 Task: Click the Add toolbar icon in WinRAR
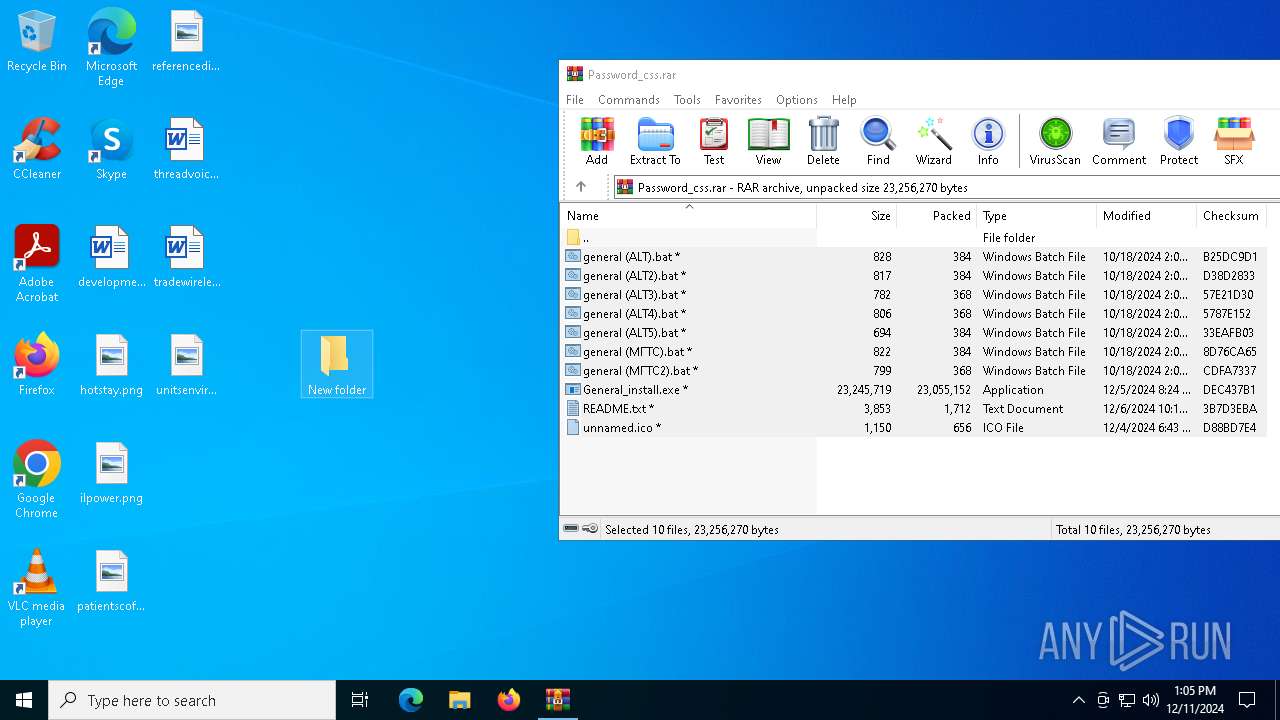coord(597,141)
